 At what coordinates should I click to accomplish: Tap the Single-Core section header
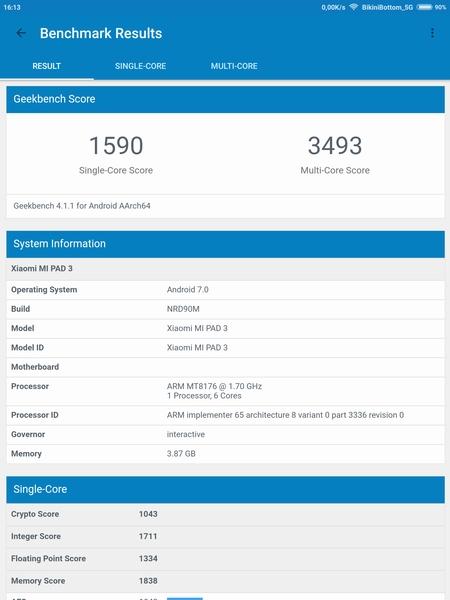point(225,489)
